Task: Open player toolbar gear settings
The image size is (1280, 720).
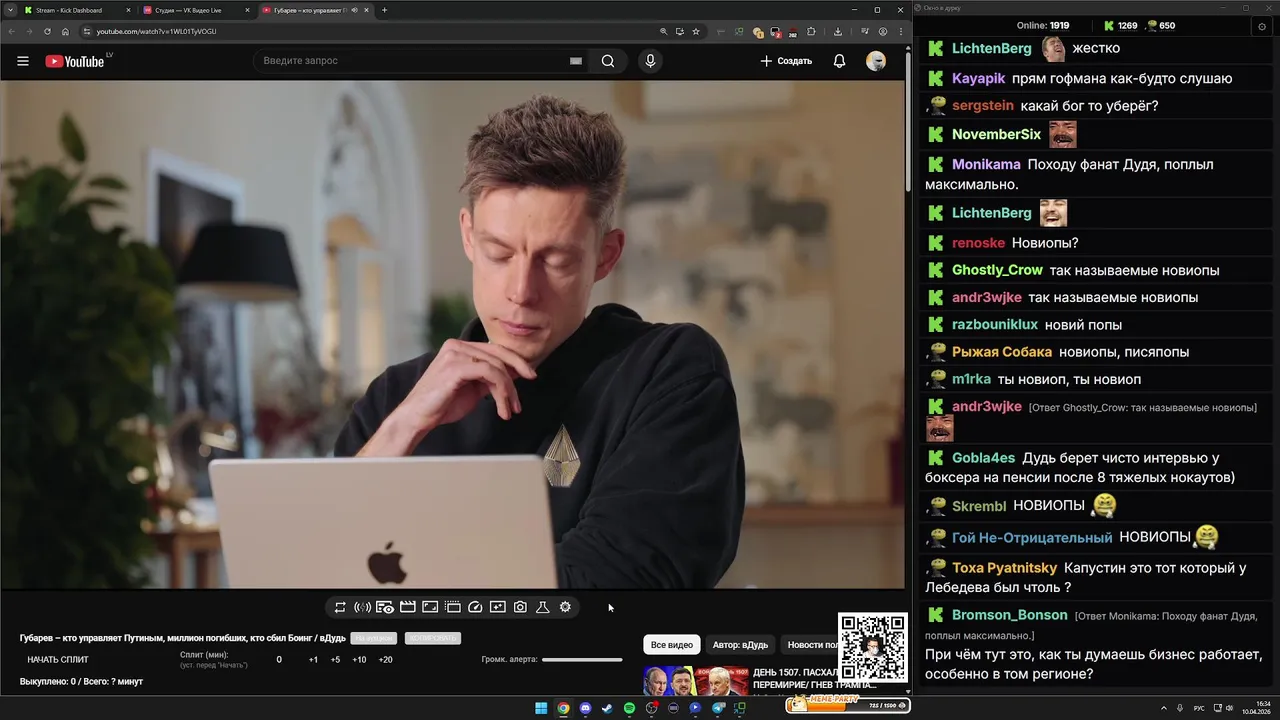Action: point(565,607)
